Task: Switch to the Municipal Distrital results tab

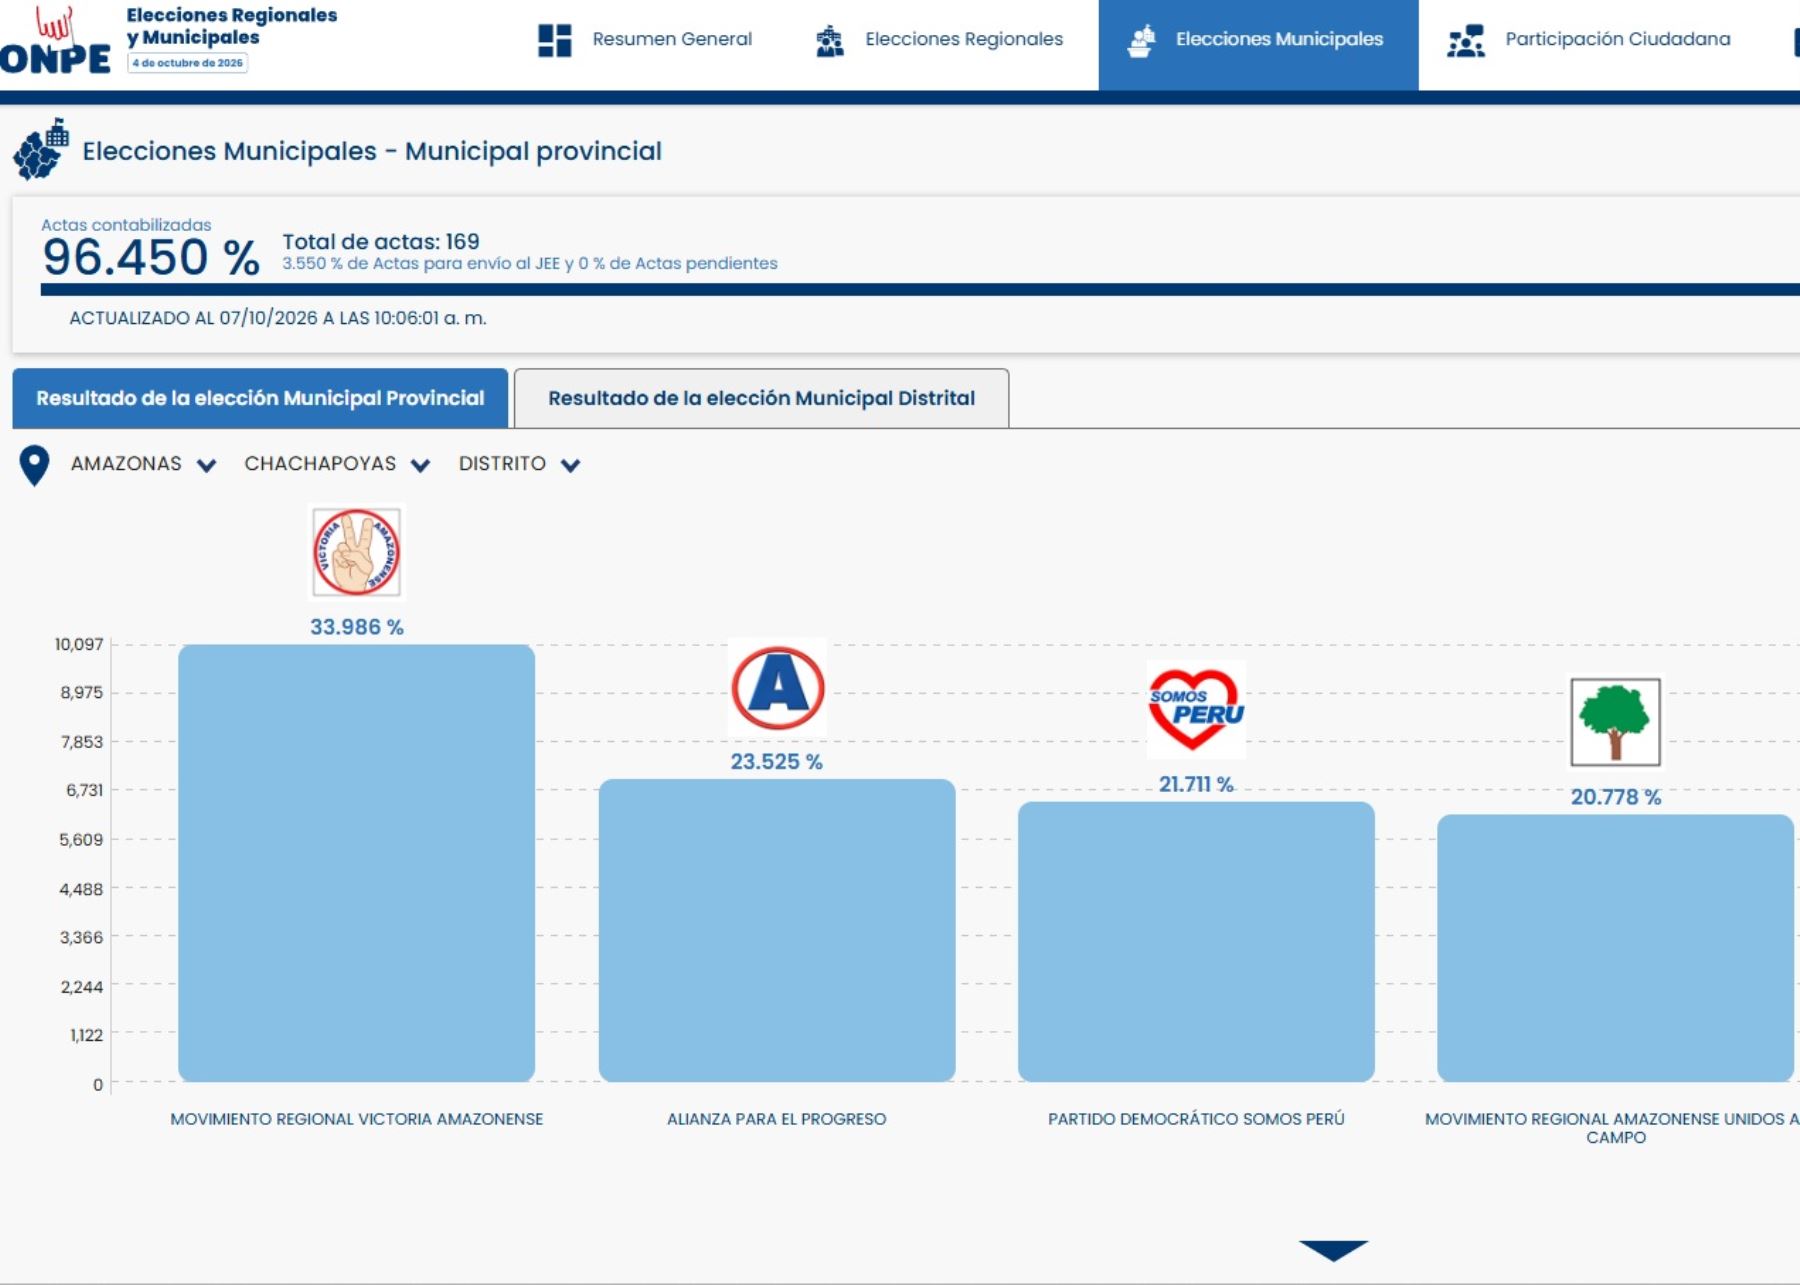Action: coord(761,398)
